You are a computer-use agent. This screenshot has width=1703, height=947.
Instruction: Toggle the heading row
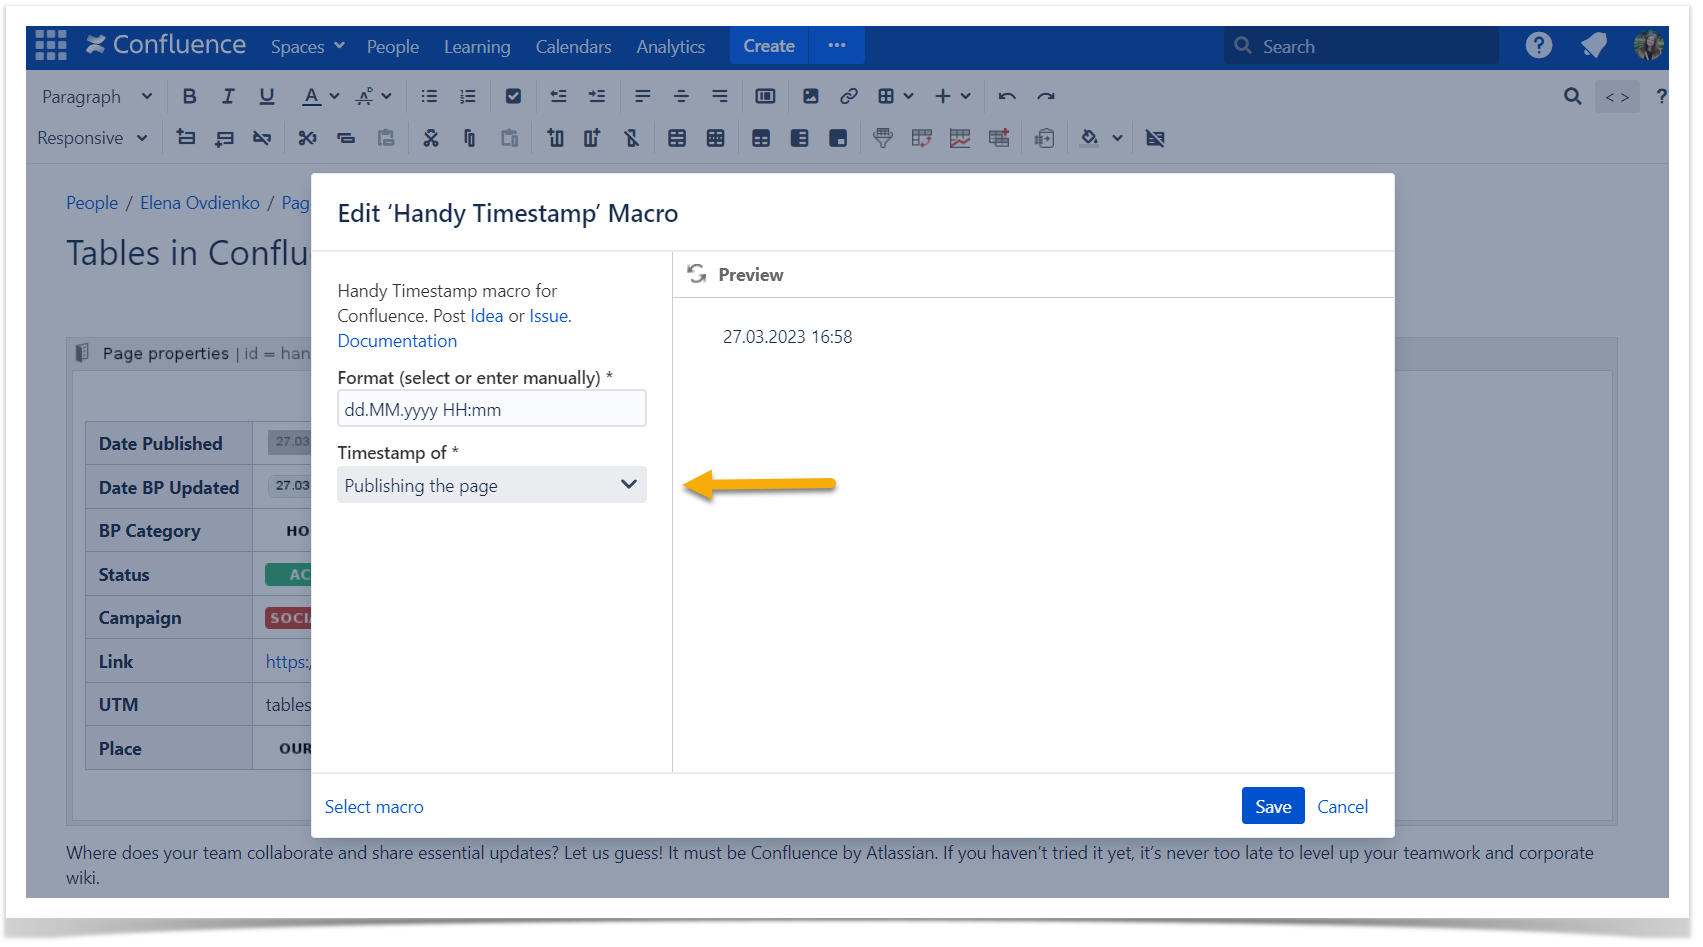click(x=761, y=138)
